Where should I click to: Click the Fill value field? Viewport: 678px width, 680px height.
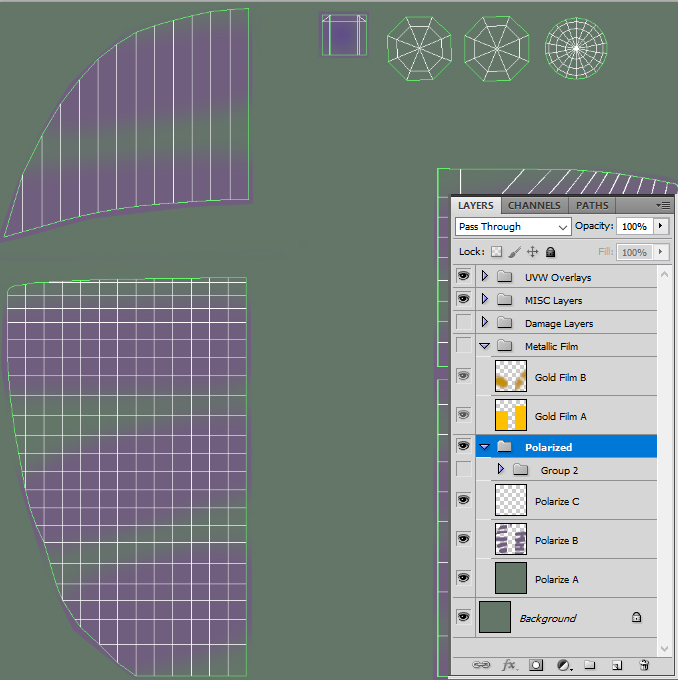point(635,252)
